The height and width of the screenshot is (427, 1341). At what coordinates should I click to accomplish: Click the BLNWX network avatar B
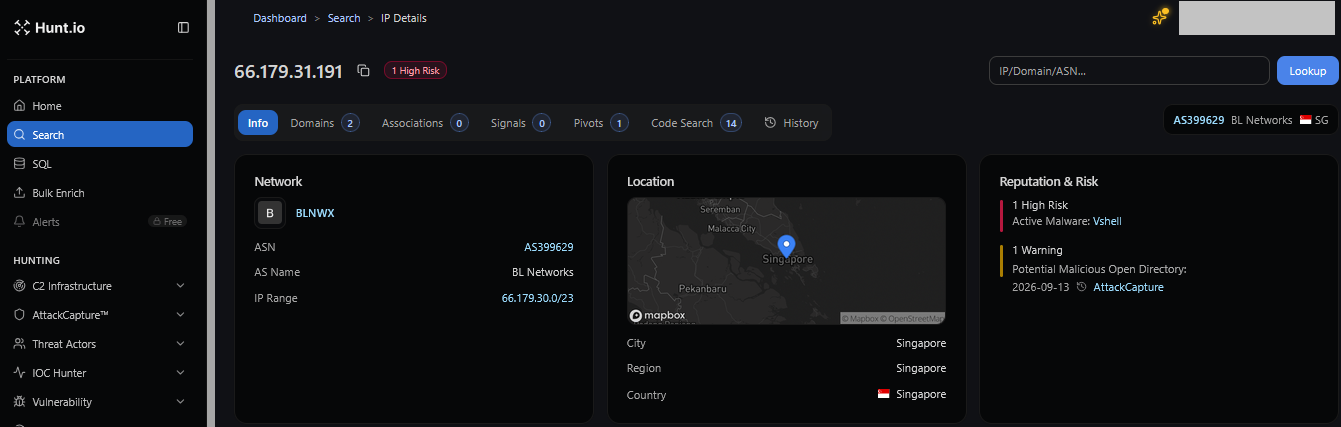point(269,213)
